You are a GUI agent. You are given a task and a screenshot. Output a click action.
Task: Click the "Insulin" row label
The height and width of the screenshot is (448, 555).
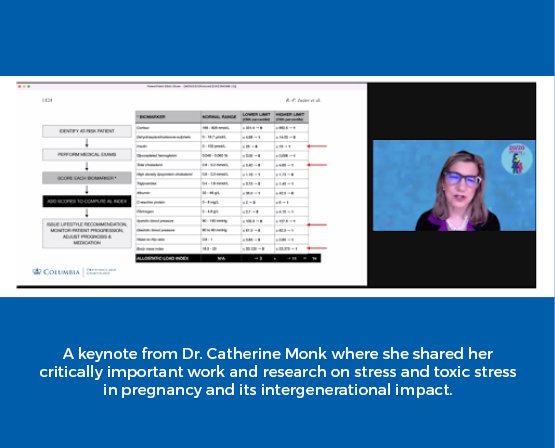[x=142, y=146]
